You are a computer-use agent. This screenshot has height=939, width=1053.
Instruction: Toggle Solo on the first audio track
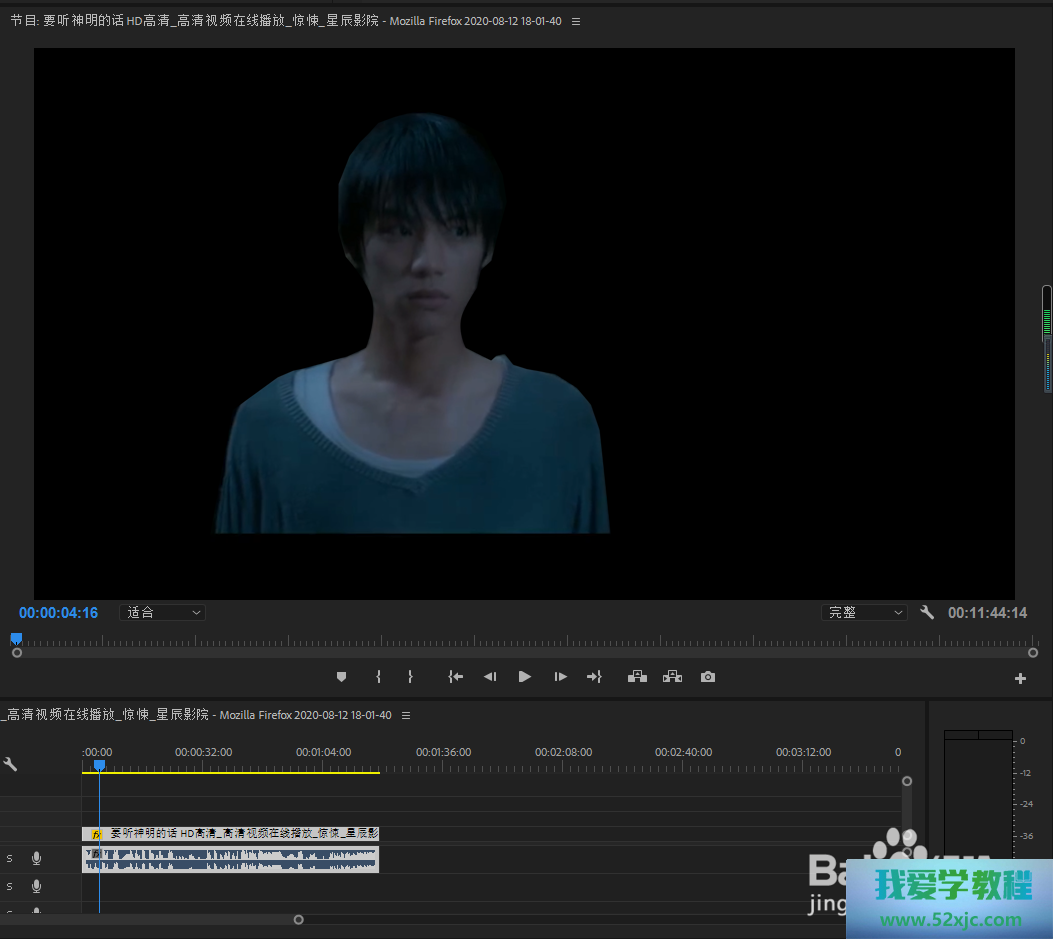point(10,858)
